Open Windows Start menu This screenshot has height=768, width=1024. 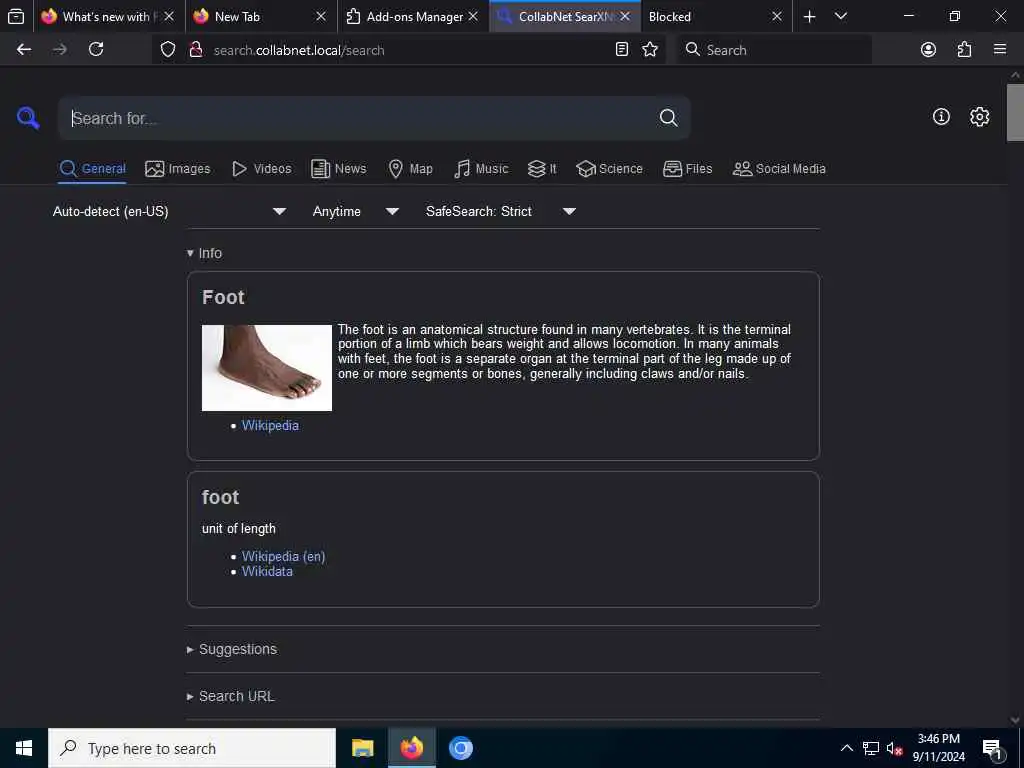[x=24, y=748]
